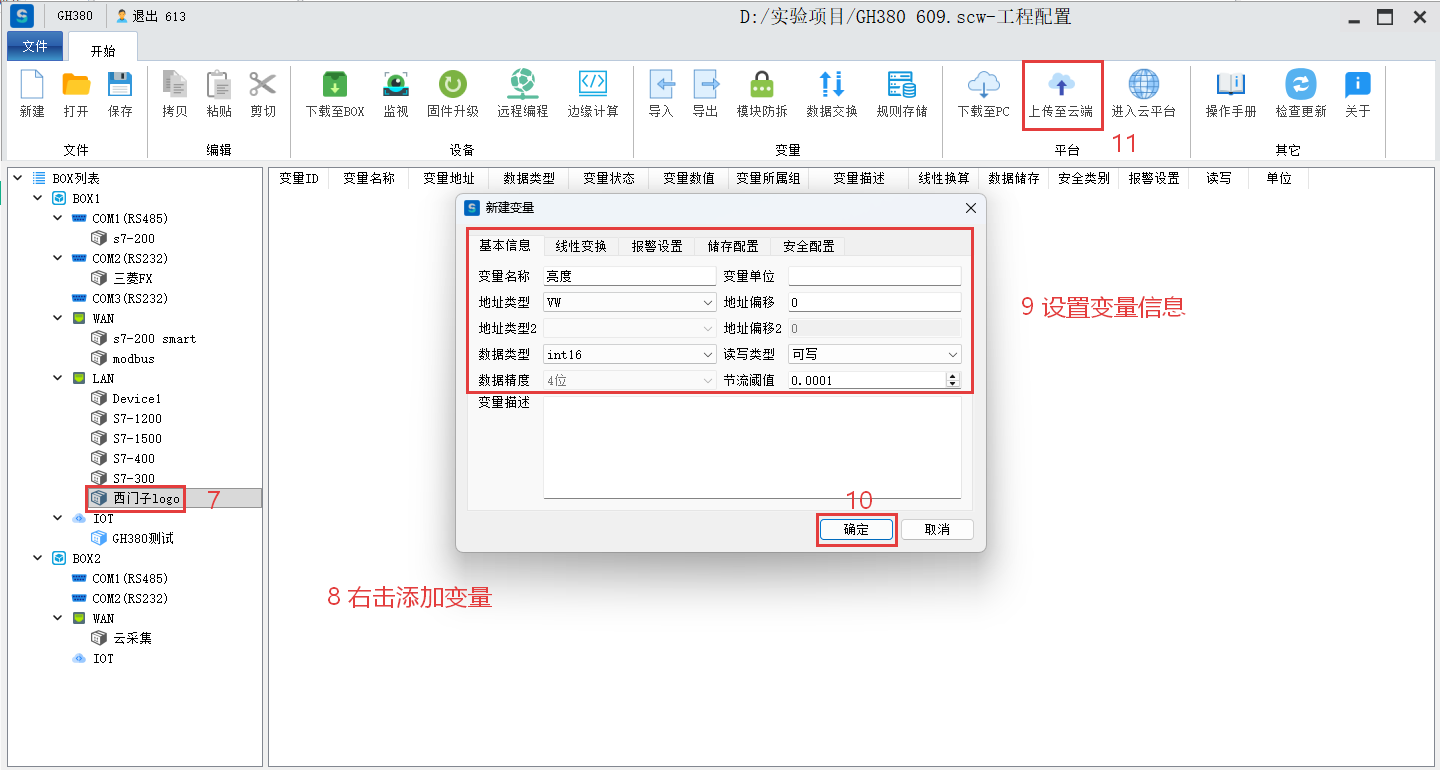
Task: Select the S7-1200 device
Action: click(137, 418)
